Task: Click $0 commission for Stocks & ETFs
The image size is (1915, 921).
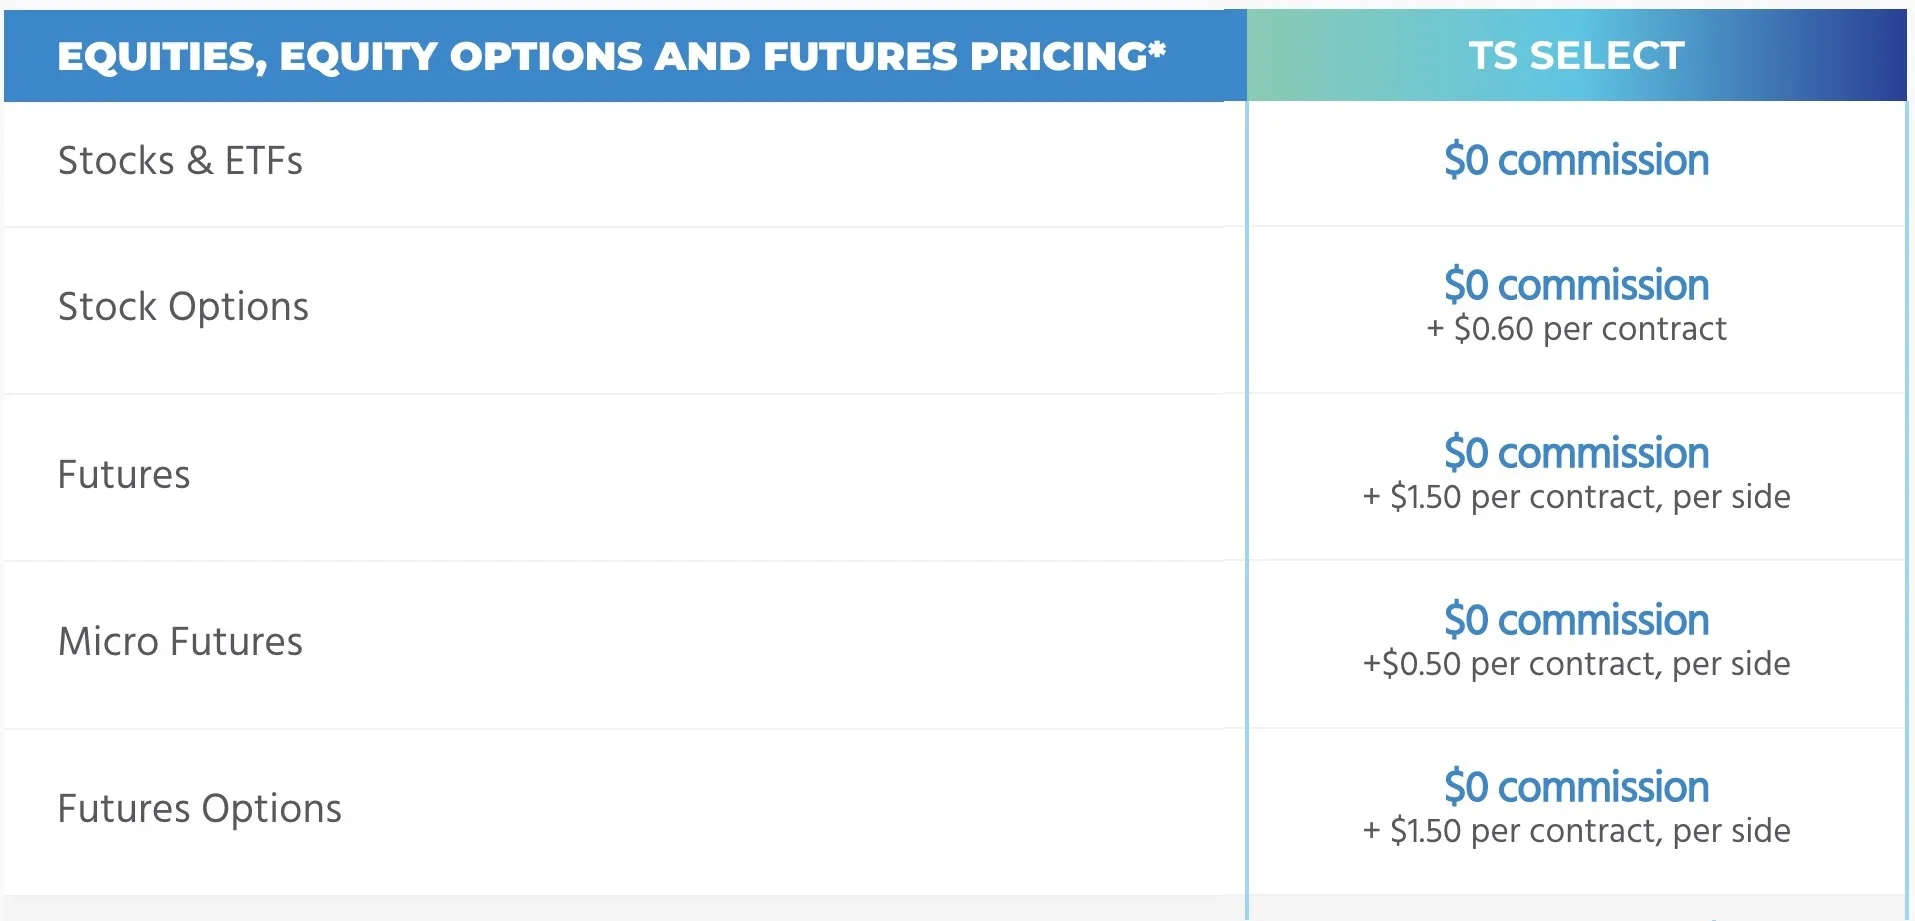Action: pyautogui.click(x=1576, y=160)
